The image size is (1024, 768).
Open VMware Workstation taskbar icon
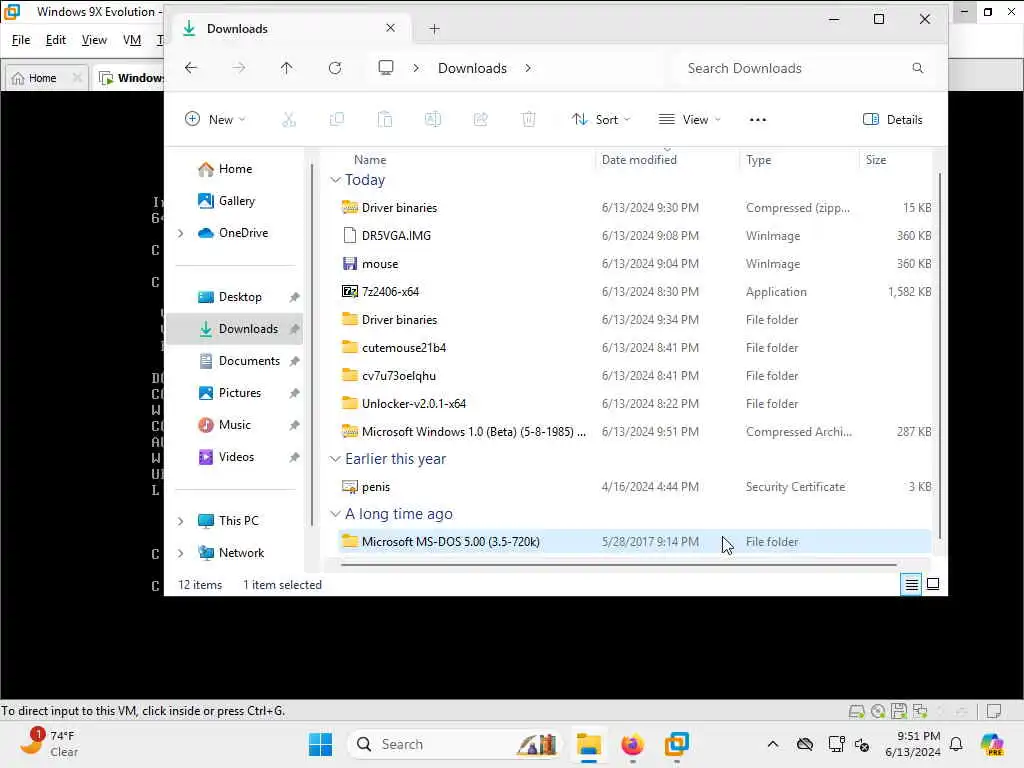pyautogui.click(x=677, y=744)
